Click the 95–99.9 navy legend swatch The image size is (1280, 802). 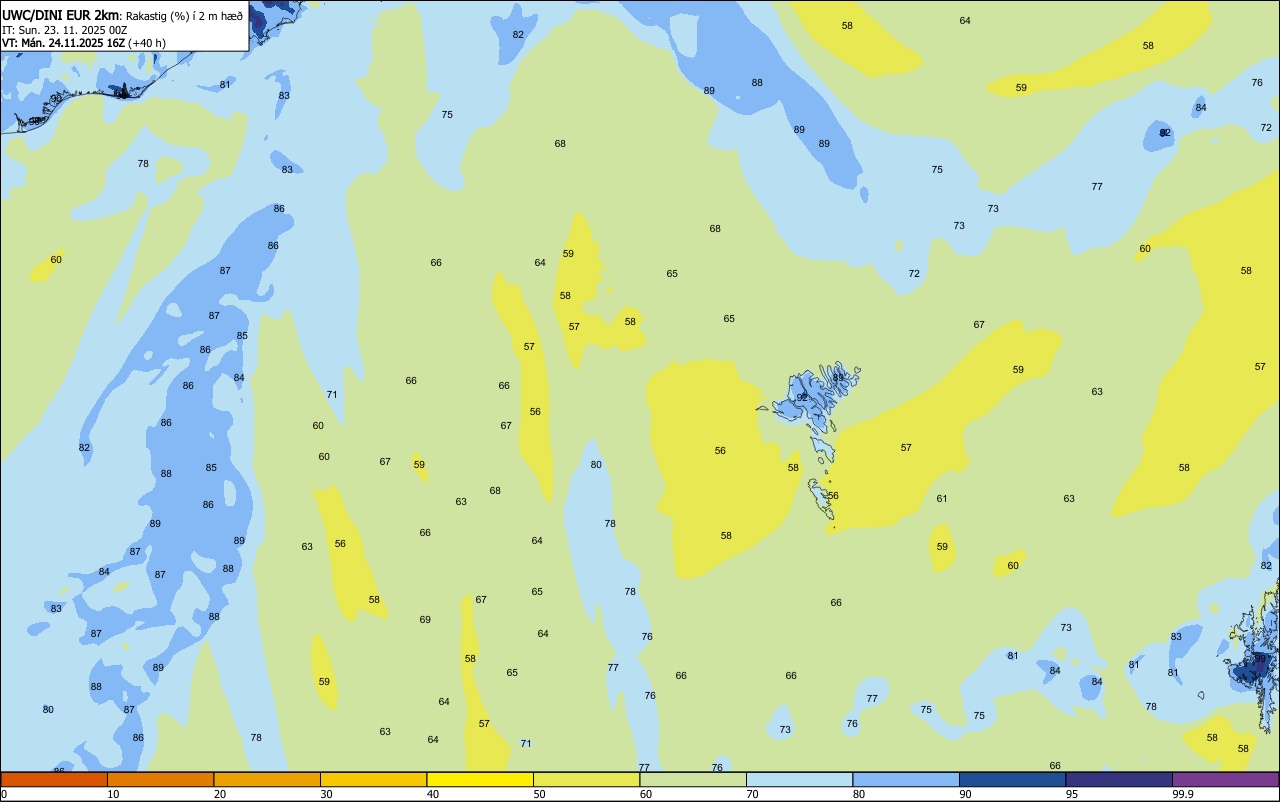click(1119, 779)
